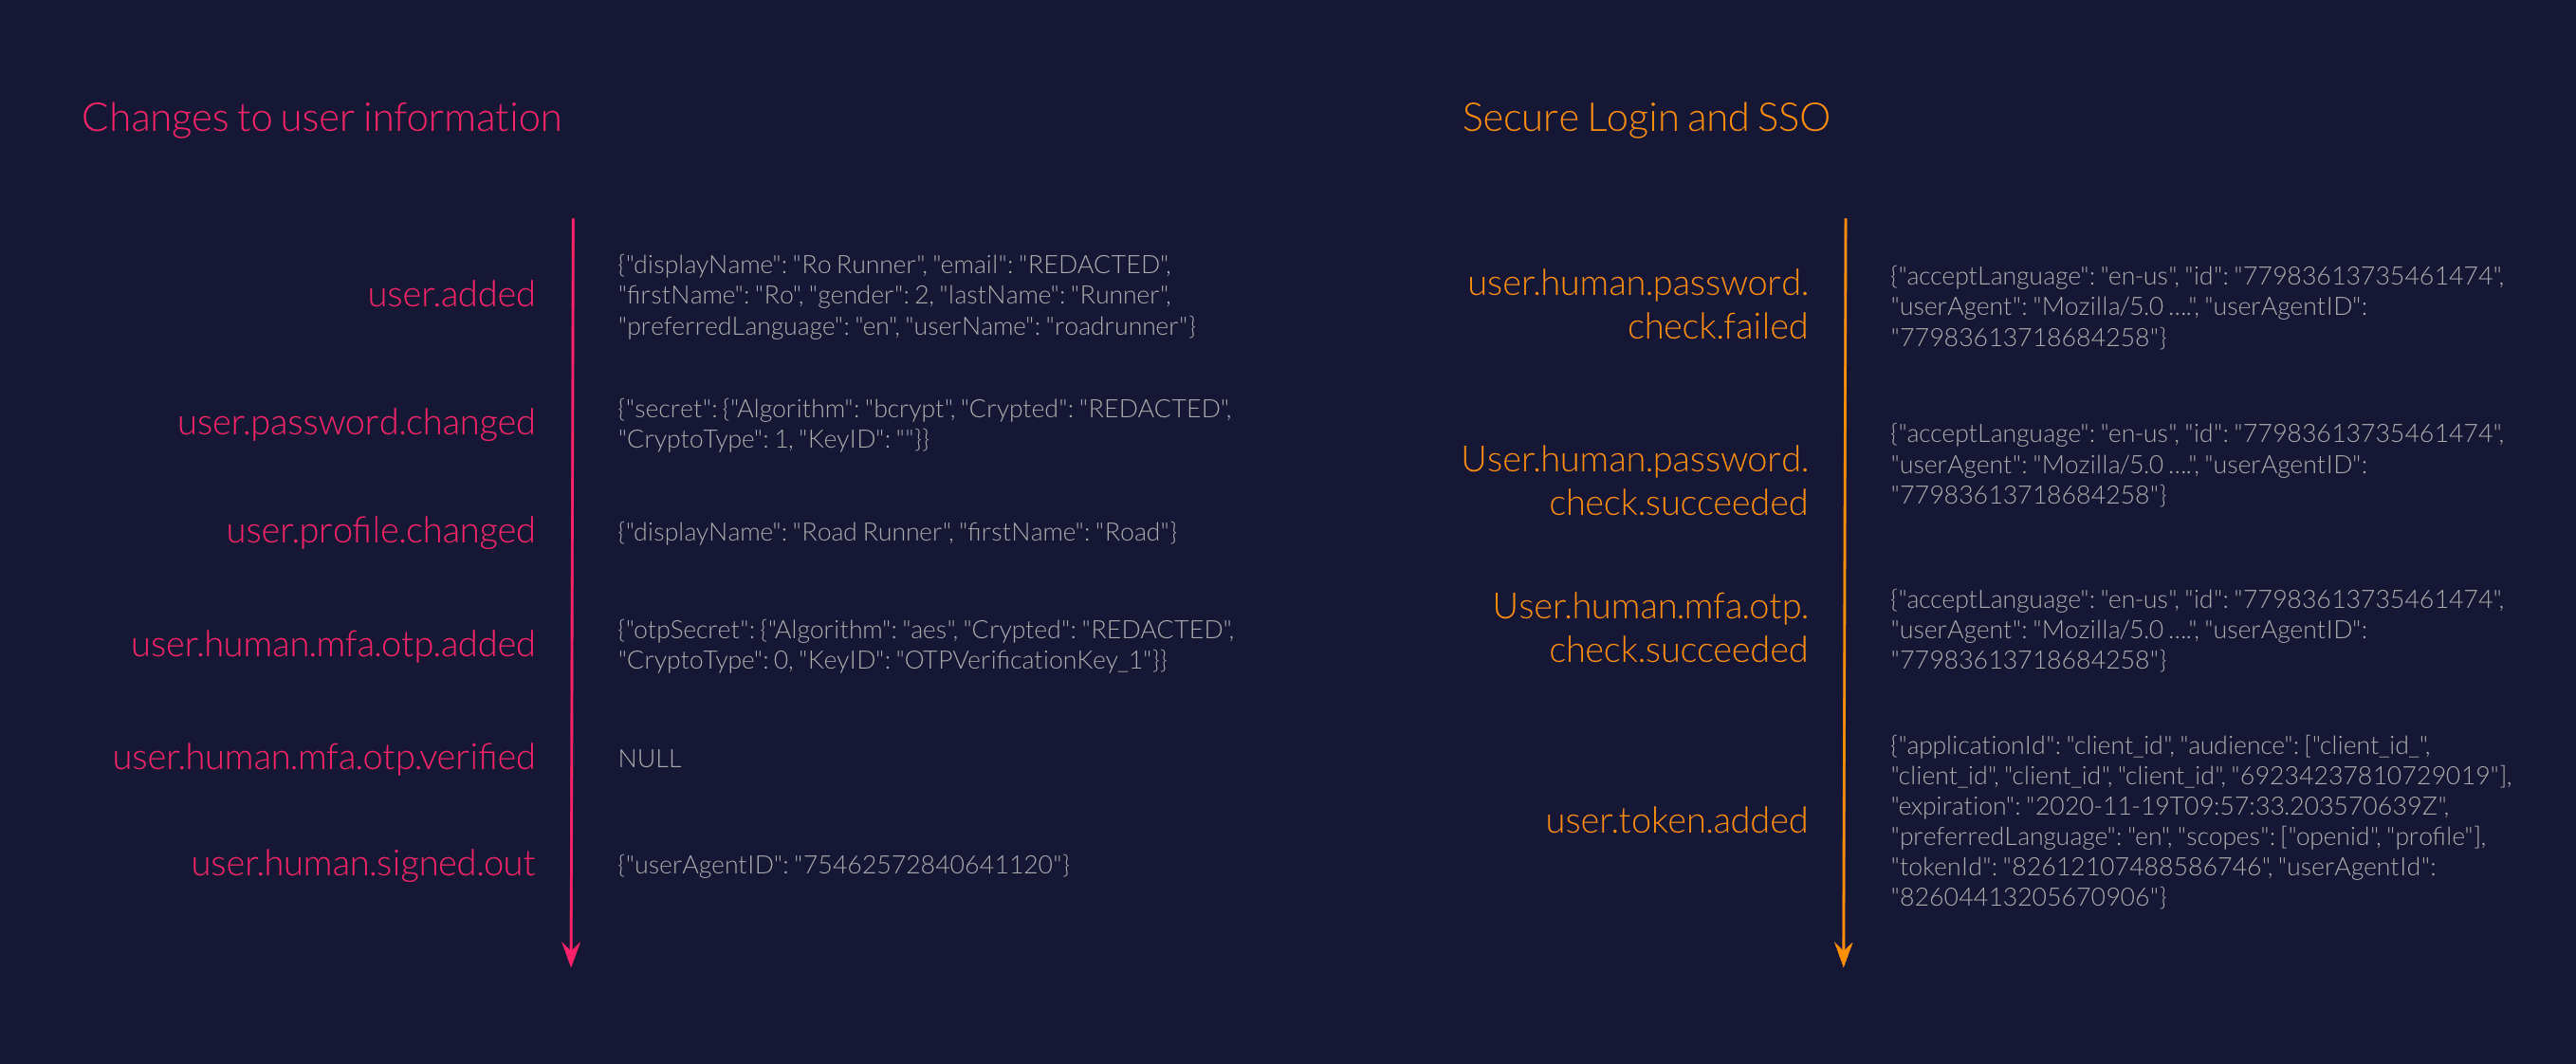Click the "Road Runner" displayName JSON payload

click(x=897, y=532)
